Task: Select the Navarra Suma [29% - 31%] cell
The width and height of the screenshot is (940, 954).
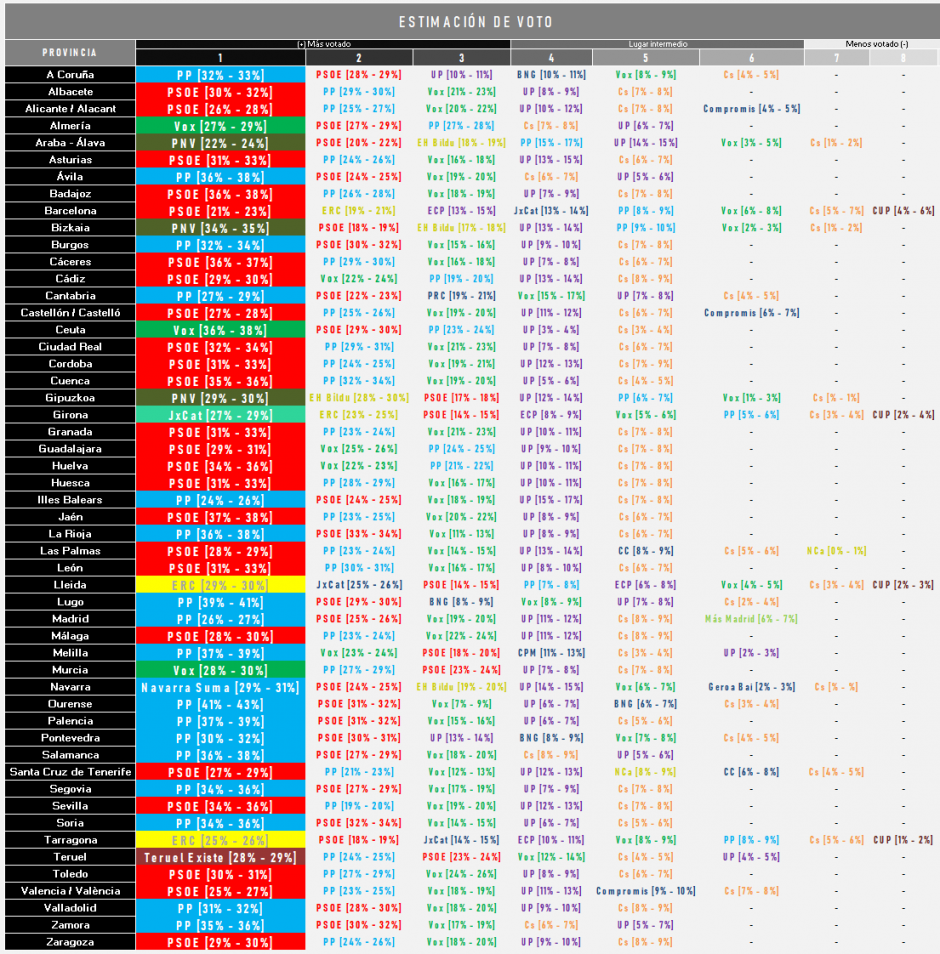Action: [220, 688]
